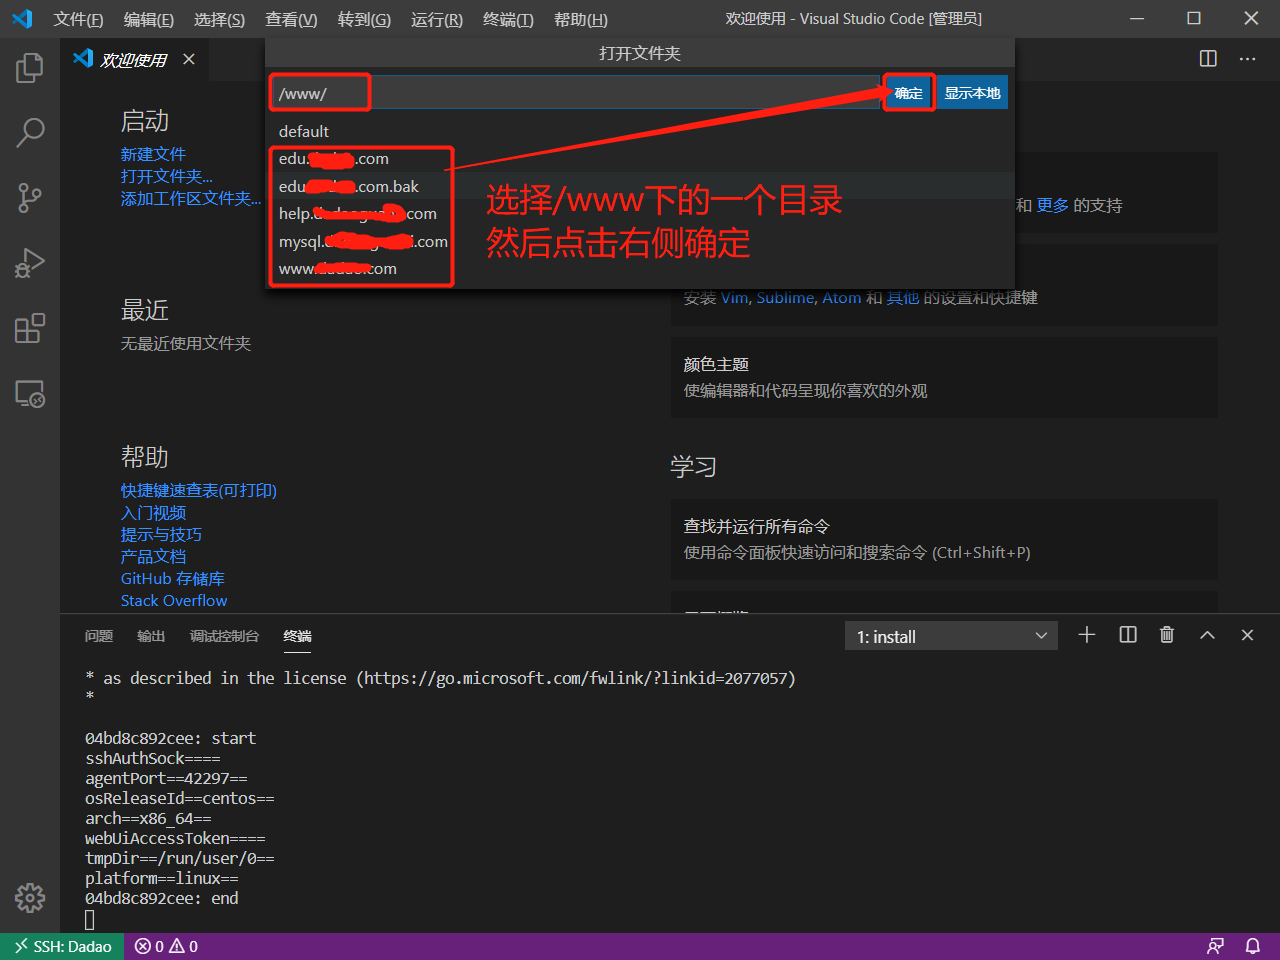The image size is (1280, 960).
Task: Open the Explorer view in activity bar
Action: 30,68
